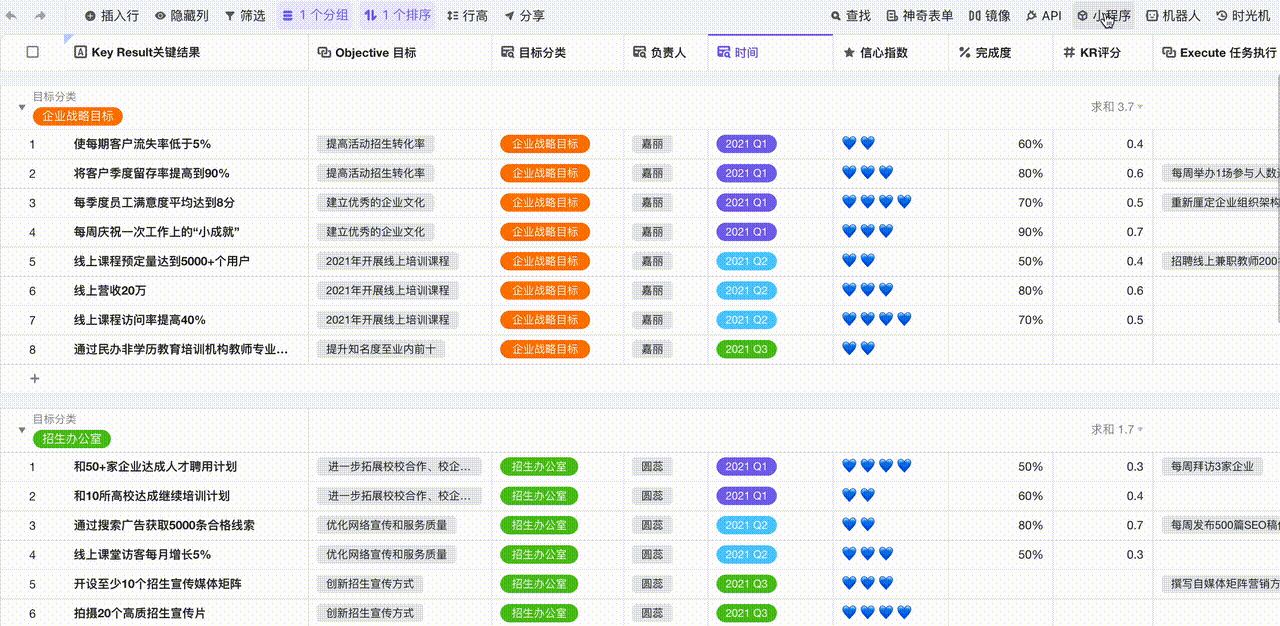Click the lookup icon in 时间 column header

tap(724, 52)
